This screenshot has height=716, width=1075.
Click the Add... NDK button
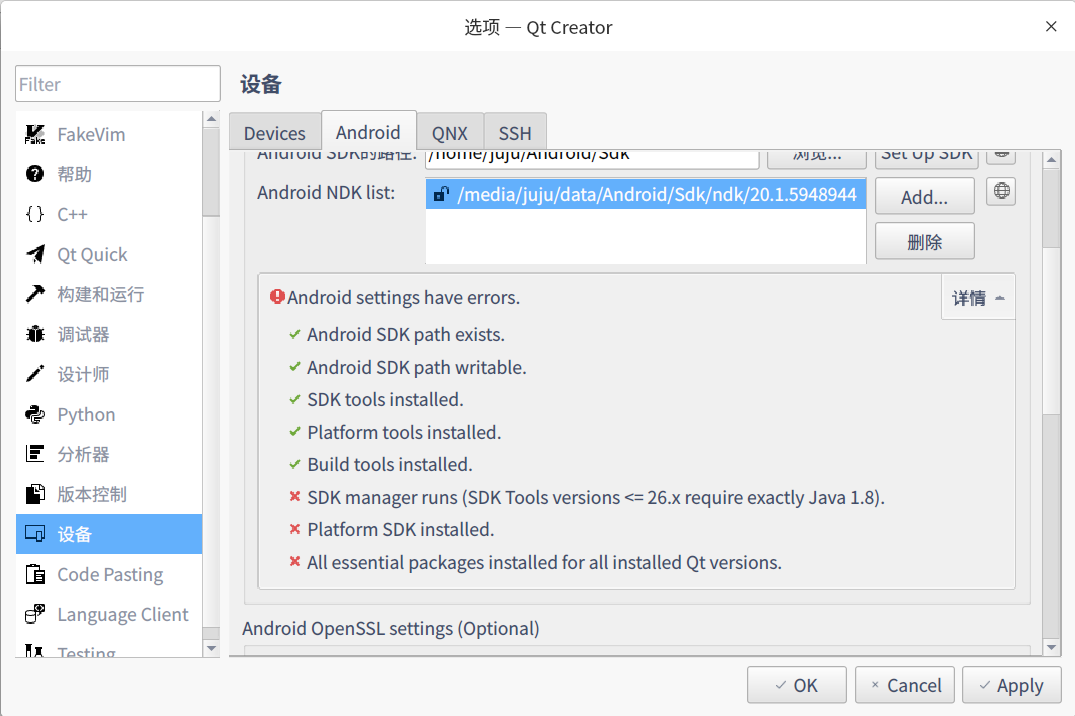pos(924,198)
